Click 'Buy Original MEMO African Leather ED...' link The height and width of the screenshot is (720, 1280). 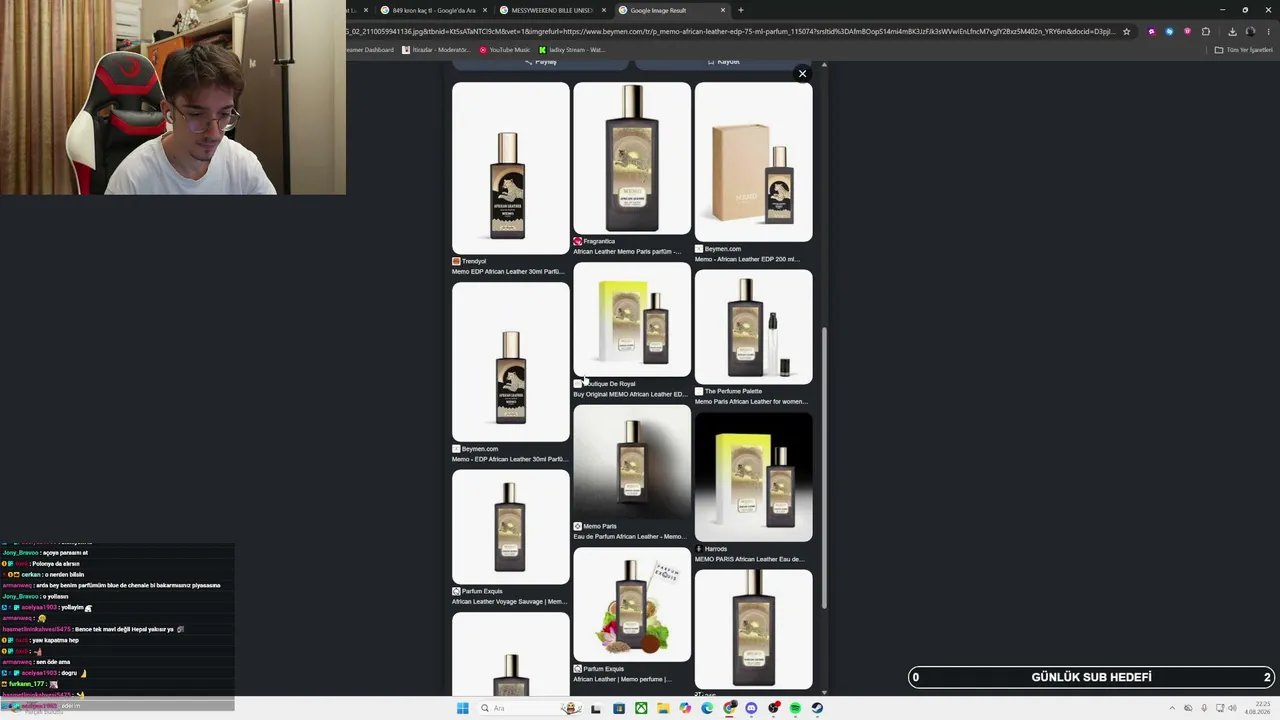(x=630, y=394)
